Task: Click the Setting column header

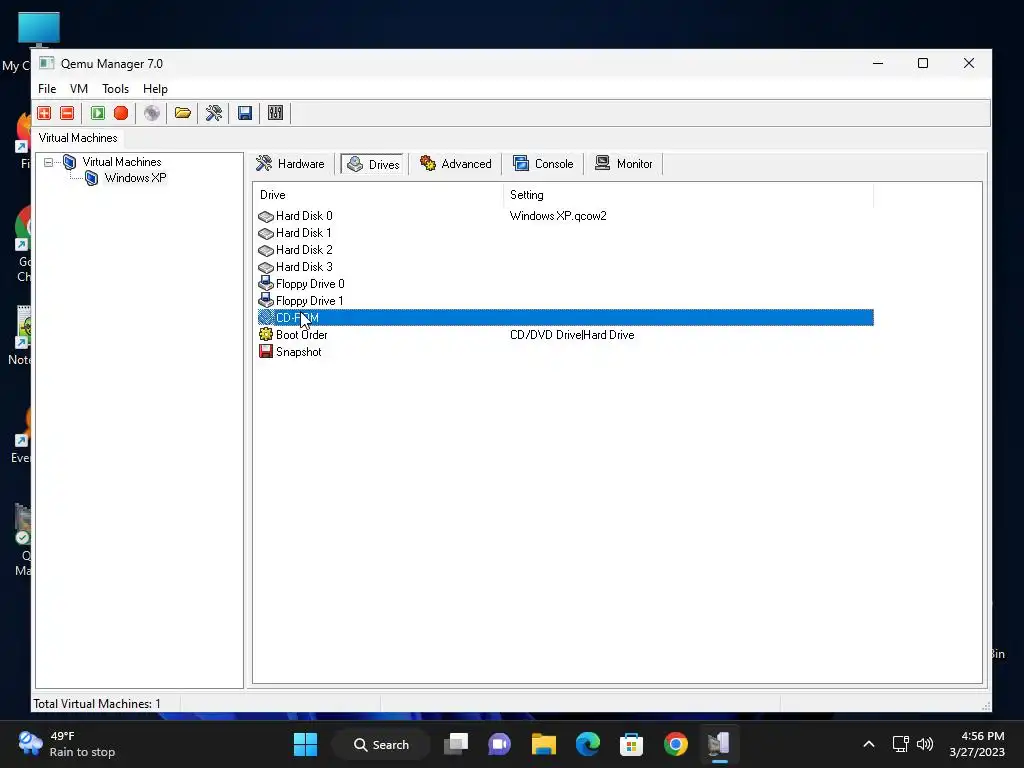Action: 688,195
